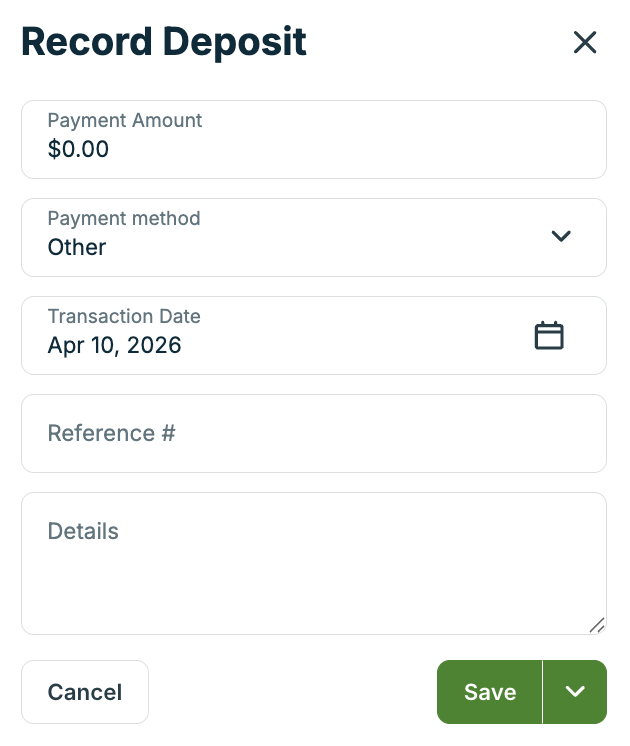The width and height of the screenshot is (630, 746).
Task: Click the 'Payment Amount' label
Action: point(125,120)
